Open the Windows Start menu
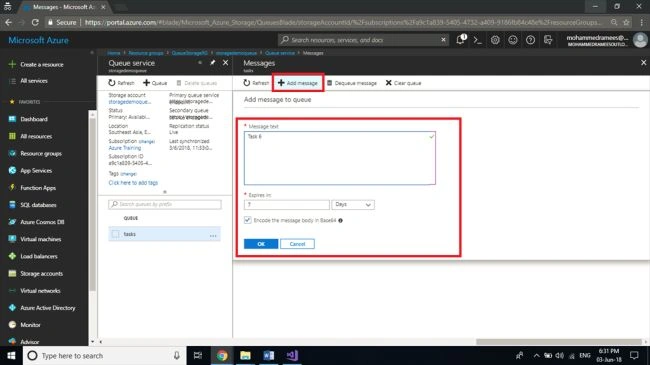This screenshot has height=365, width=650. tap(11, 355)
